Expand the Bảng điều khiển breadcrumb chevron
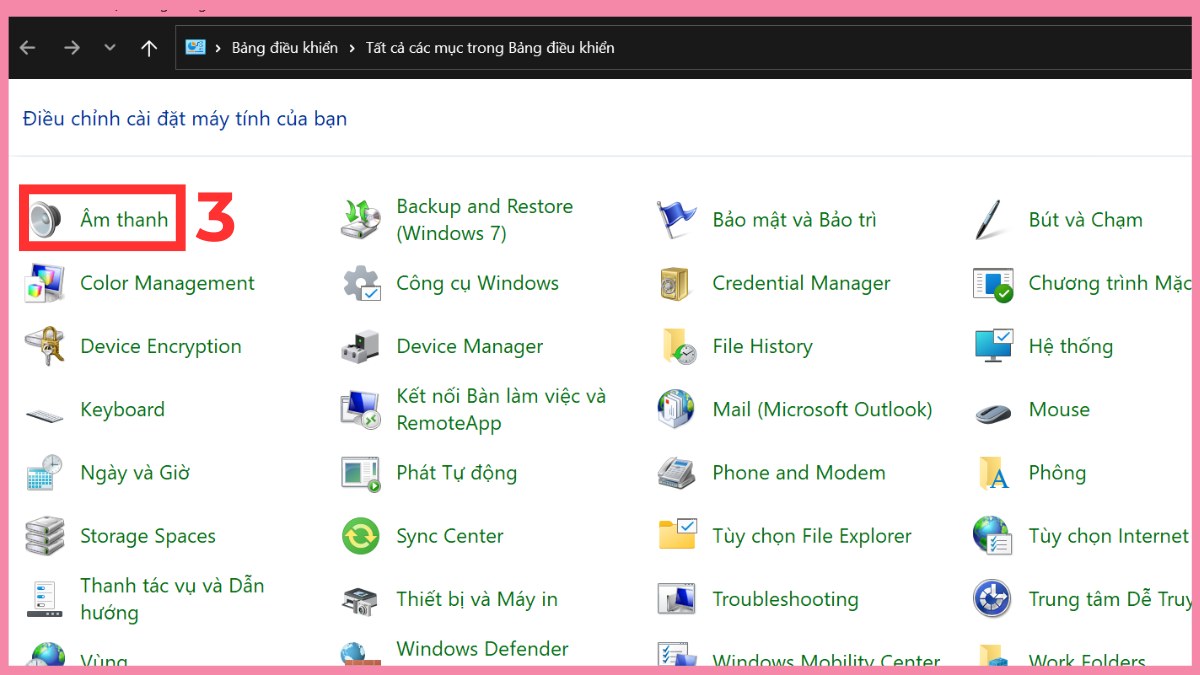The height and width of the screenshot is (675, 1200). pos(352,48)
